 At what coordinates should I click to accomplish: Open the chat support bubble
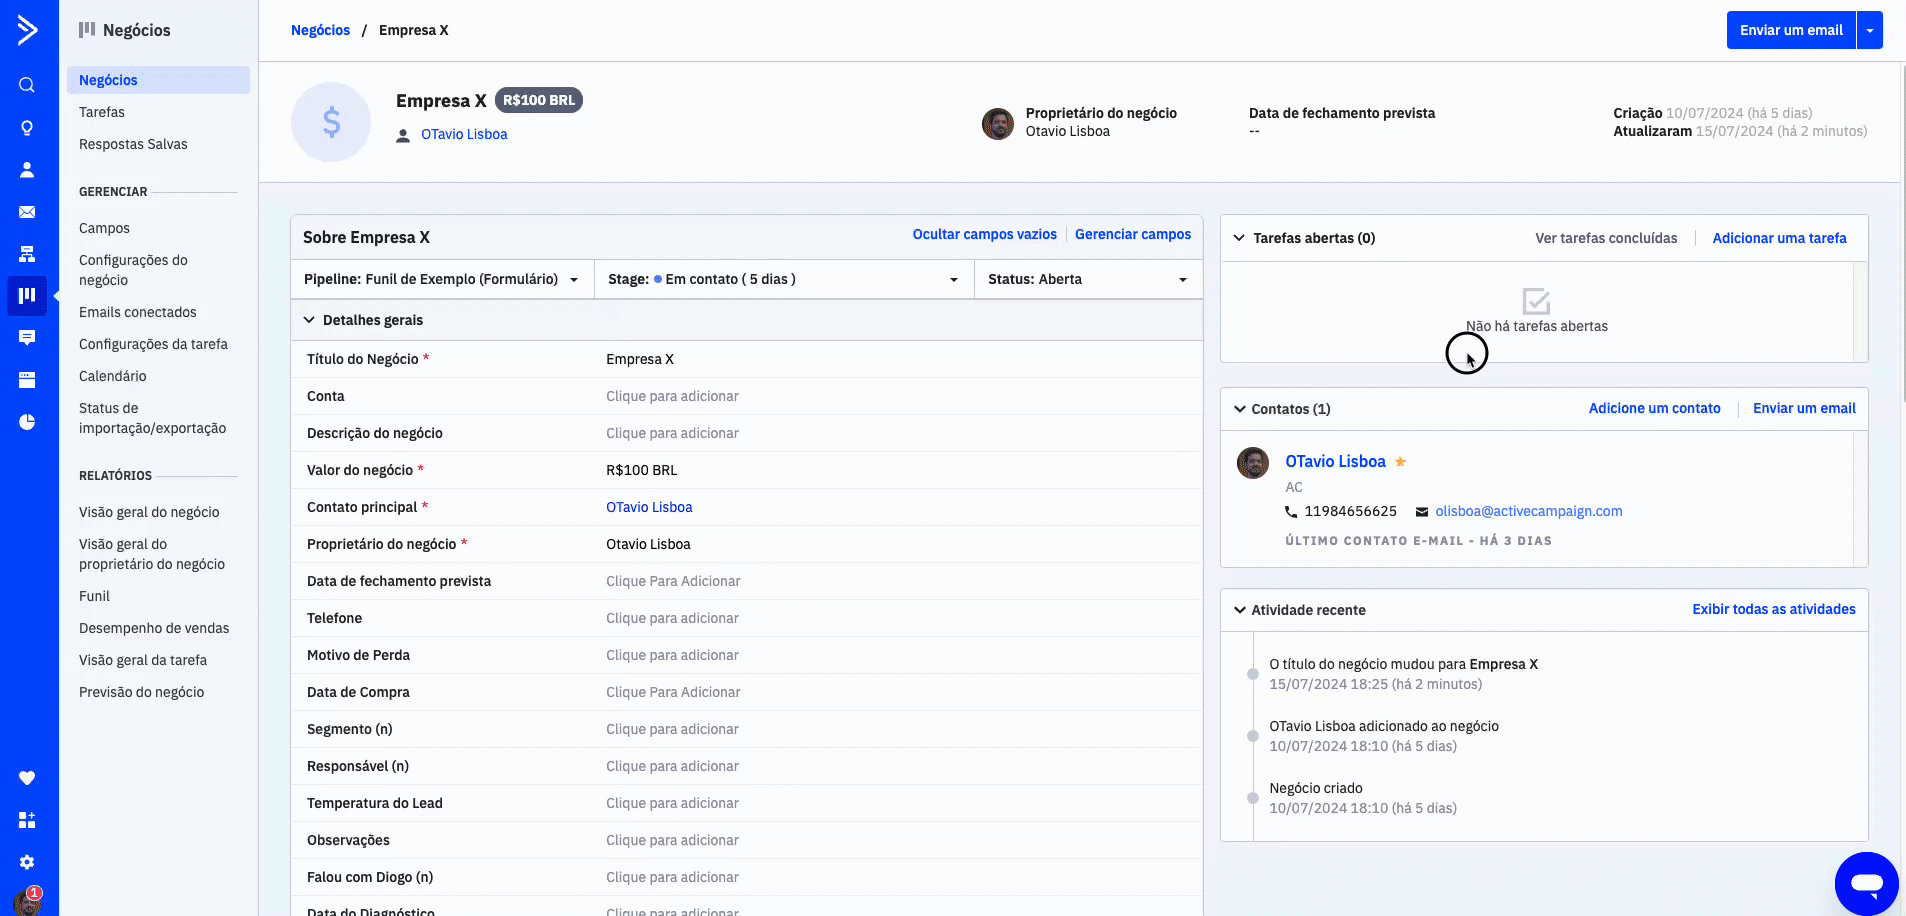1866,884
